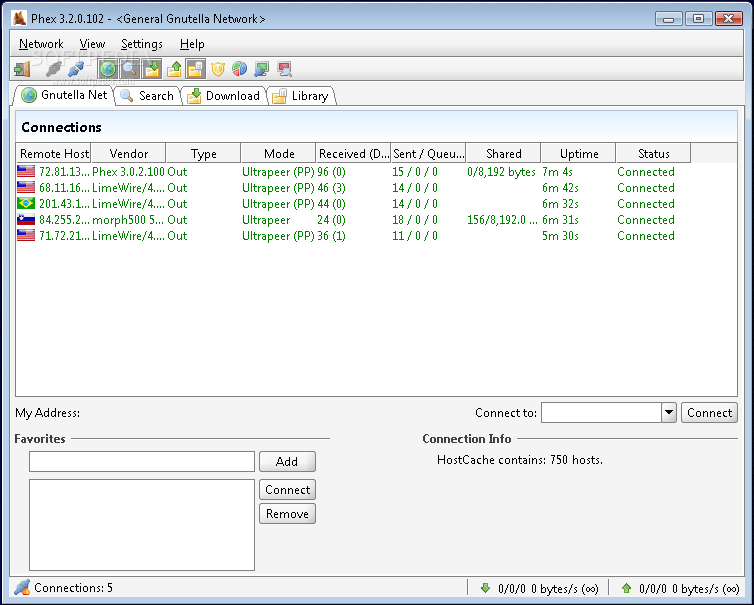Screen dimensions: 754x605
Task: Toggle the Search magnifier toolbar icon
Action: pos(130,69)
